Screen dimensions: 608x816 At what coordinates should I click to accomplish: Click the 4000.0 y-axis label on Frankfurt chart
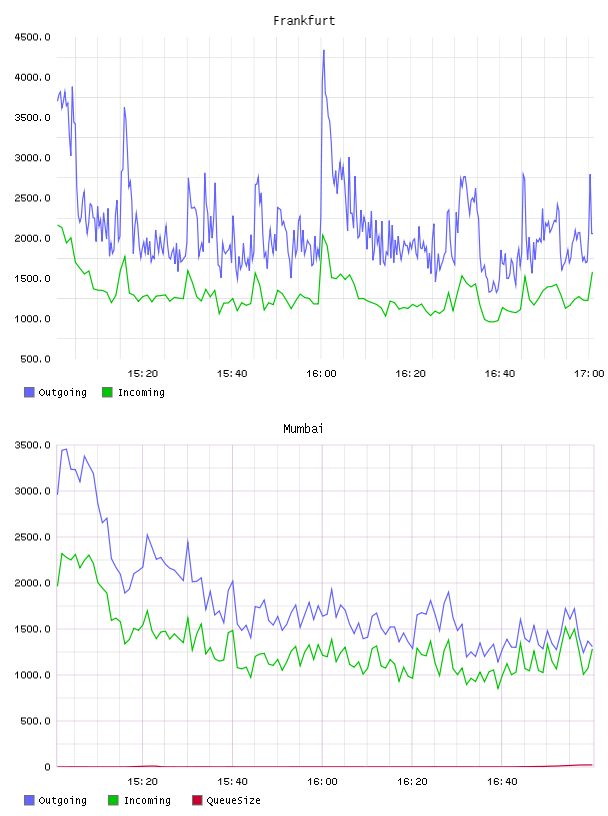click(x=32, y=78)
